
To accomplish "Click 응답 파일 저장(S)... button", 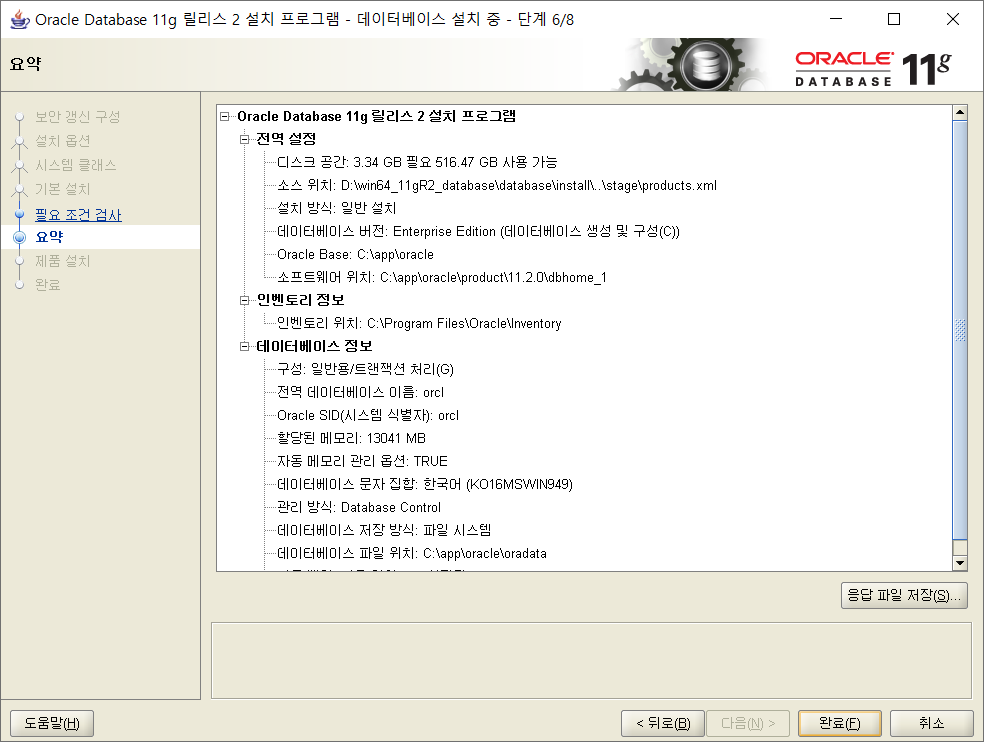I will (x=904, y=595).
